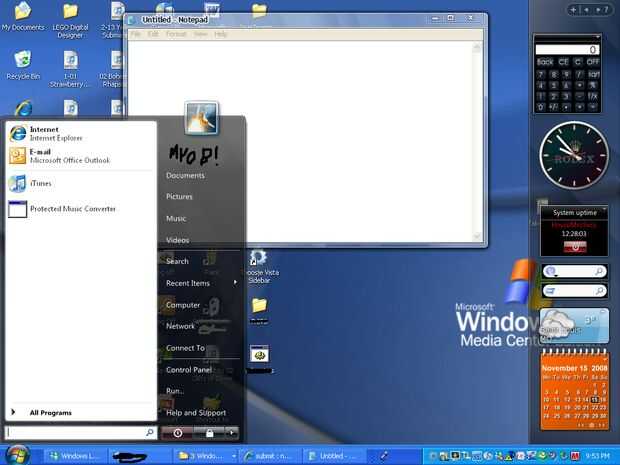The height and width of the screenshot is (465, 620).
Task: Expand the Recent Items submenu arrow
Action: [235, 283]
